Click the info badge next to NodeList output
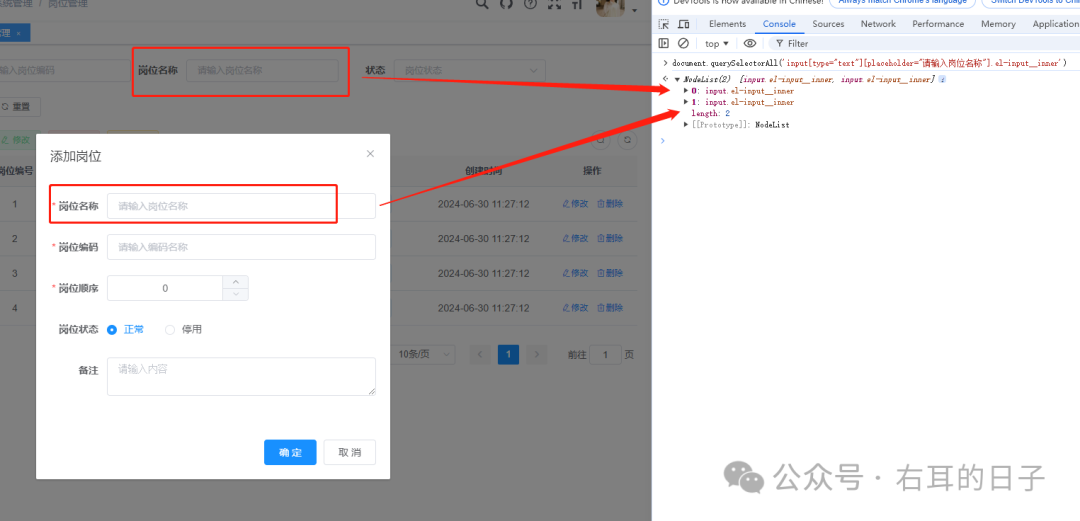The width and height of the screenshot is (1080, 521). pyautogui.click(x=942, y=80)
